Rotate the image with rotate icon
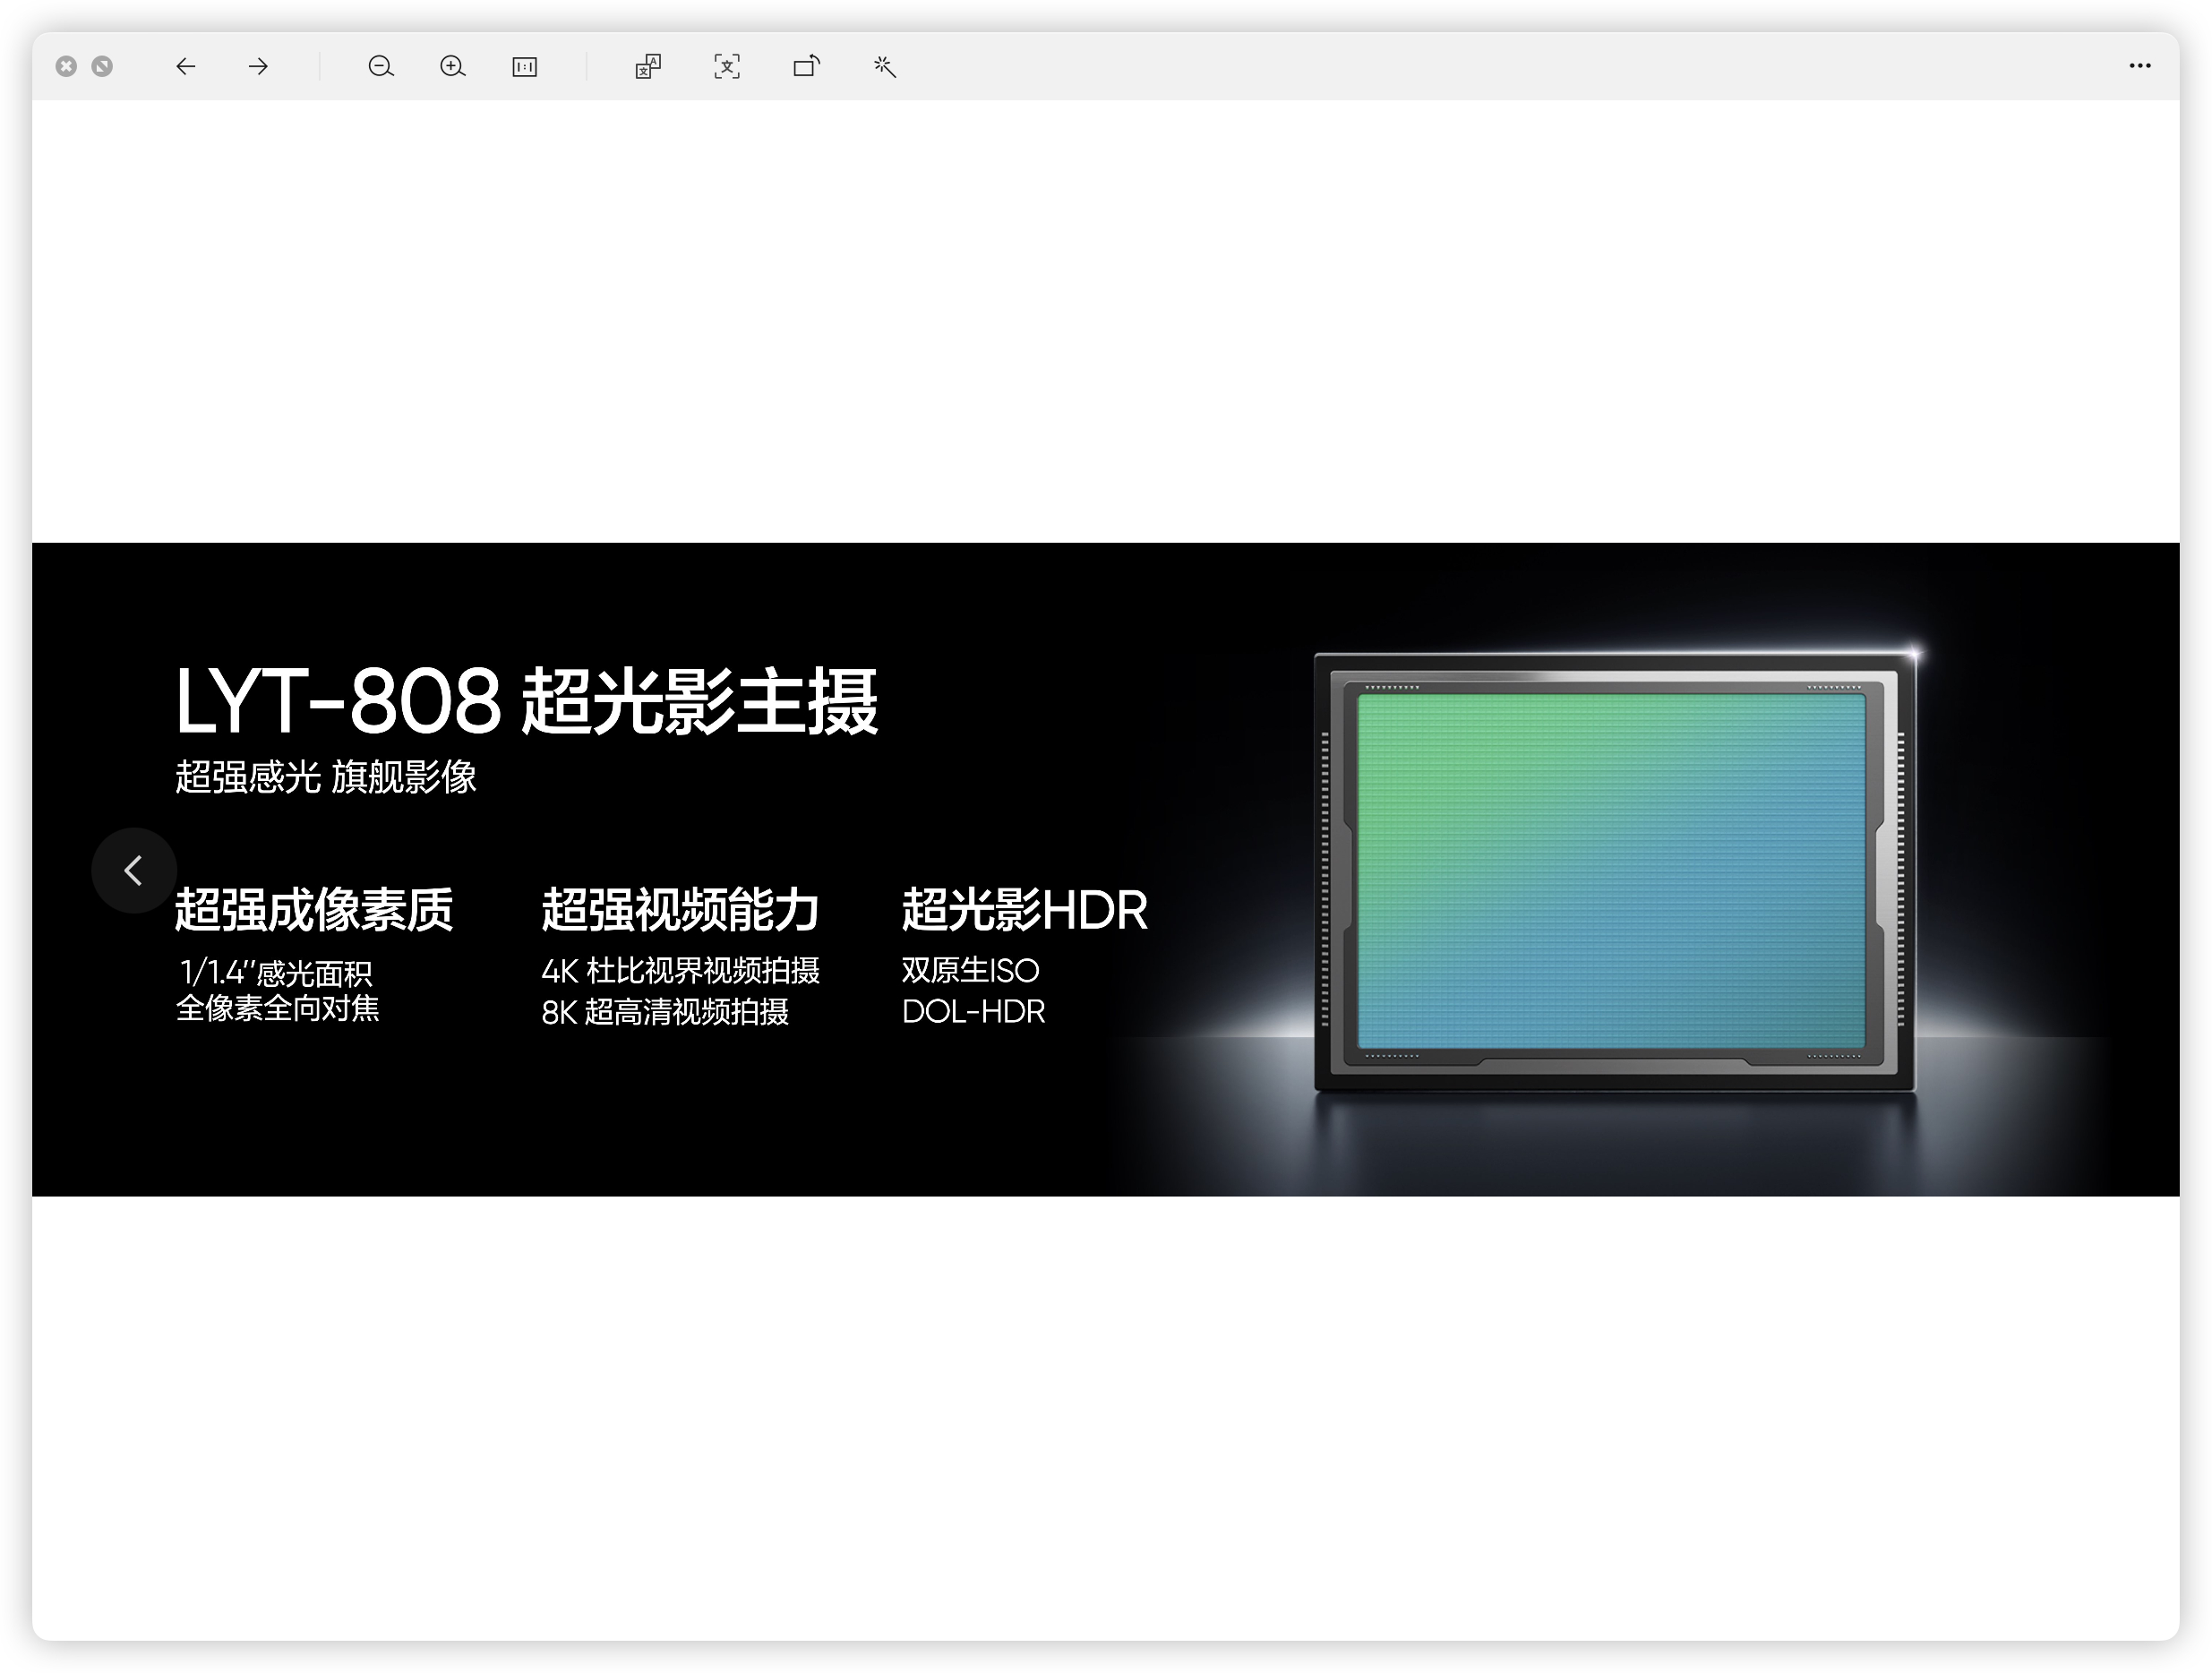Screen dimensions: 2212x1673 pyautogui.click(x=807, y=67)
